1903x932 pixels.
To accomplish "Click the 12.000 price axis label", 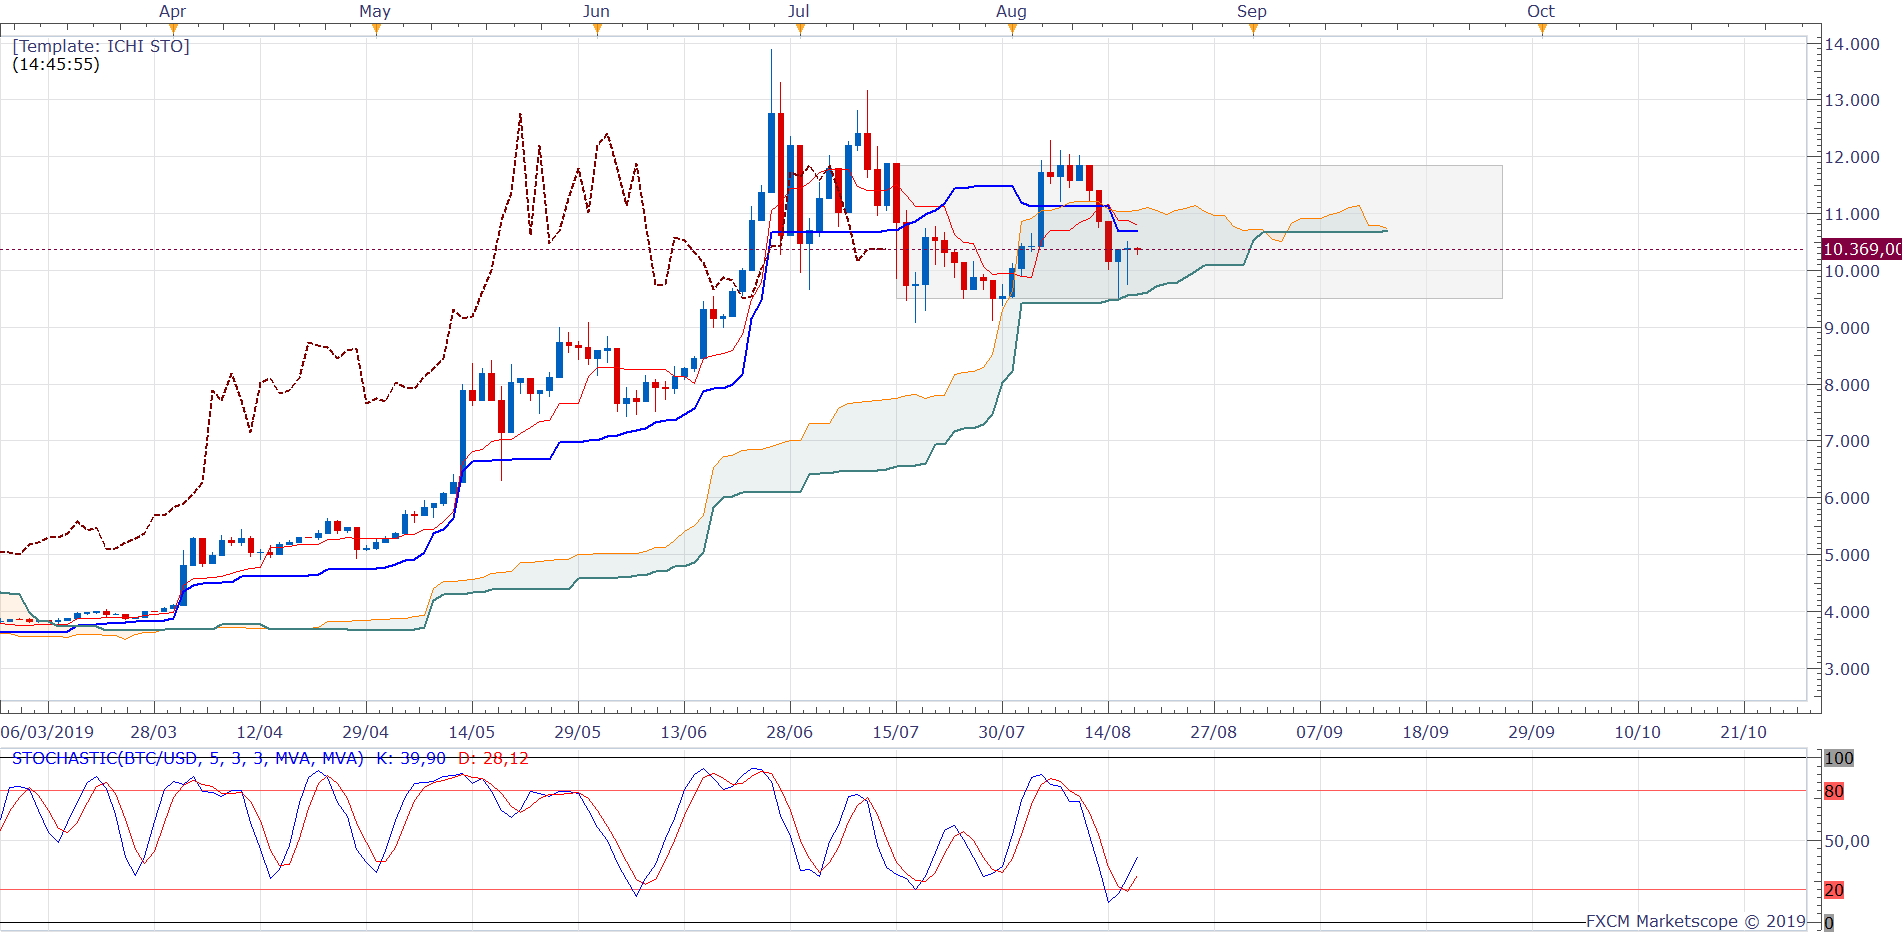I will pyautogui.click(x=1852, y=157).
